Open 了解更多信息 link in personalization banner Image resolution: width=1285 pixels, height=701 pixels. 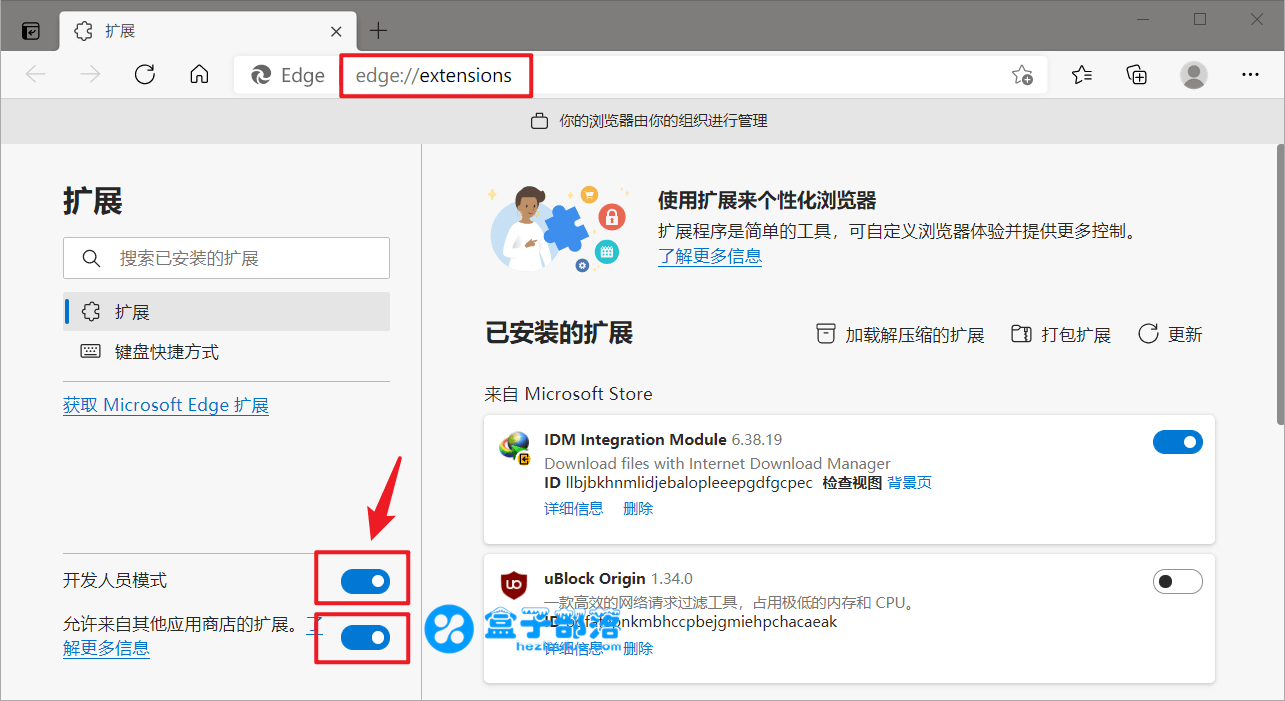click(x=710, y=256)
